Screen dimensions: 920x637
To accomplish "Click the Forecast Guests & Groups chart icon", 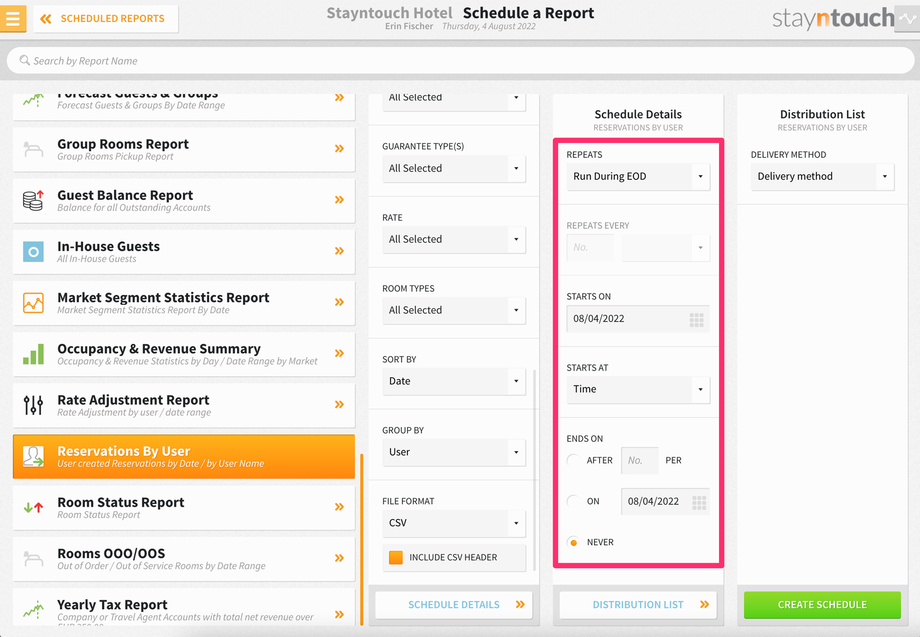I will click(x=33, y=100).
